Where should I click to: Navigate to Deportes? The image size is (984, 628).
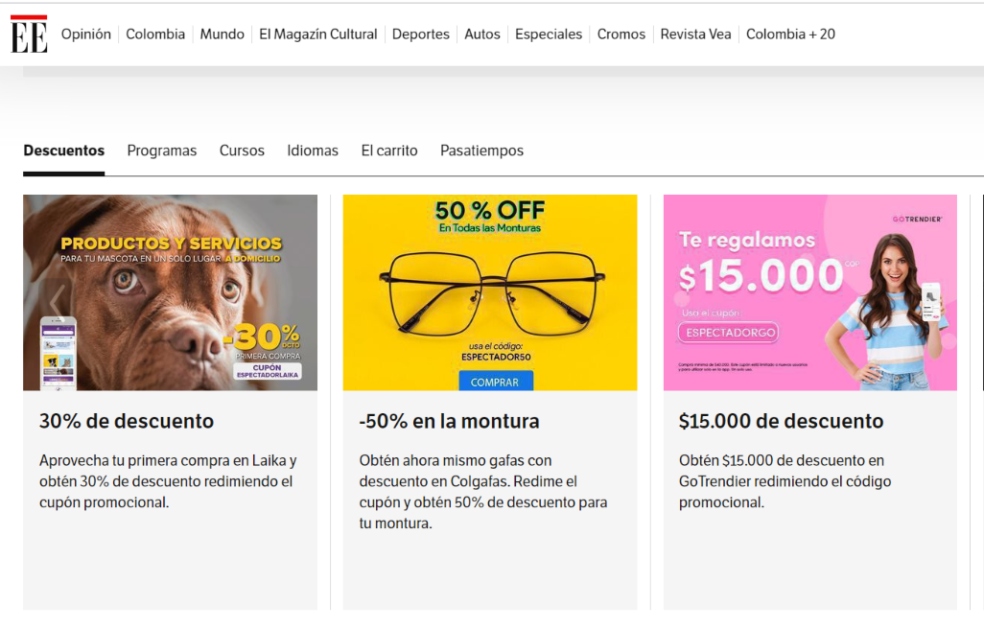click(420, 34)
